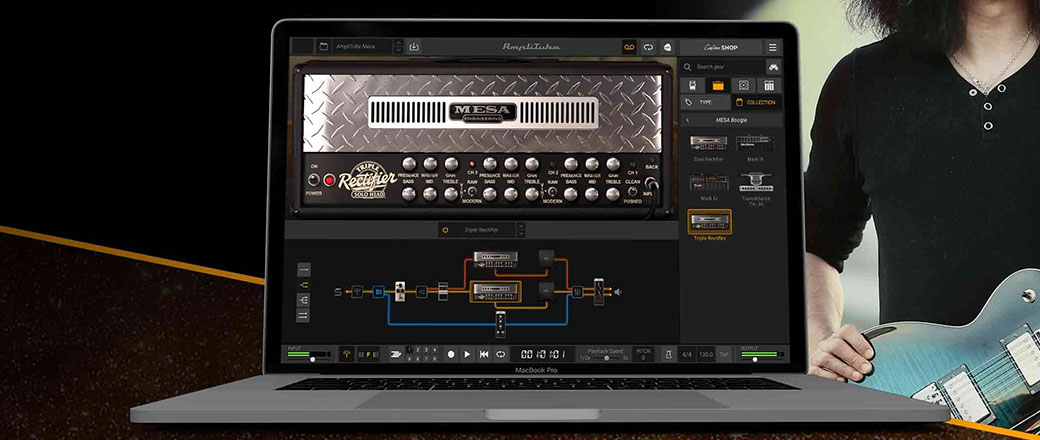
Task: Select the orange amp gear tab
Action: pyautogui.click(x=718, y=85)
